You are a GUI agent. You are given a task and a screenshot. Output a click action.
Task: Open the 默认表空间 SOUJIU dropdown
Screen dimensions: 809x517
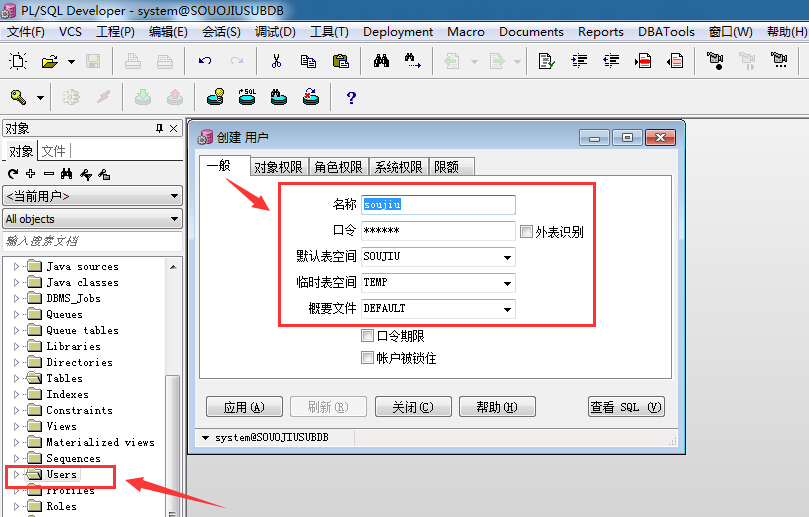pos(507,257)
